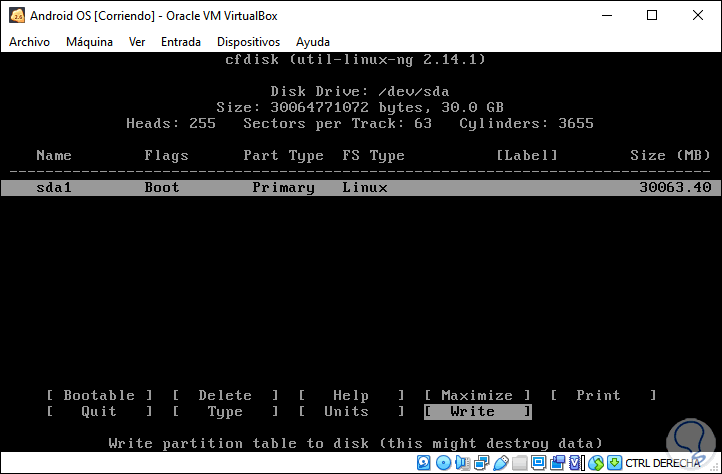Select the Delete option in cfdisk
This screenshot has width=722, height=474.
click(x=225, y=395)
